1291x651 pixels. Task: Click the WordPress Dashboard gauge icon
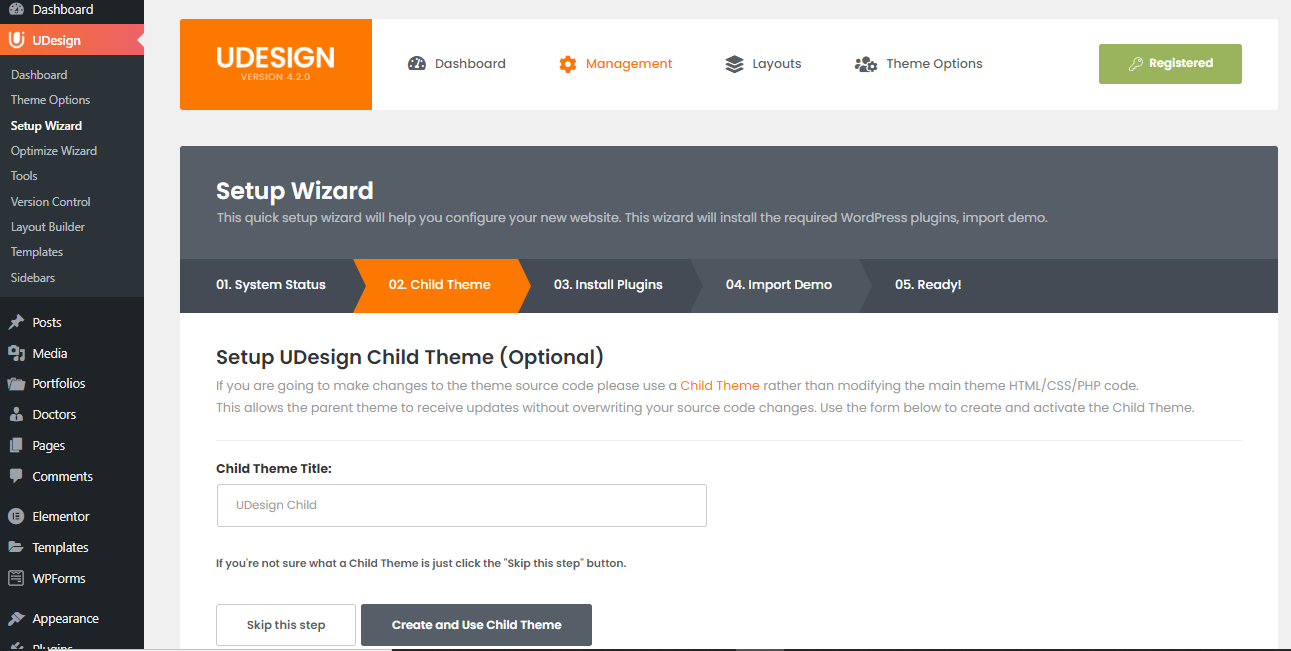(x=16, y=9)
